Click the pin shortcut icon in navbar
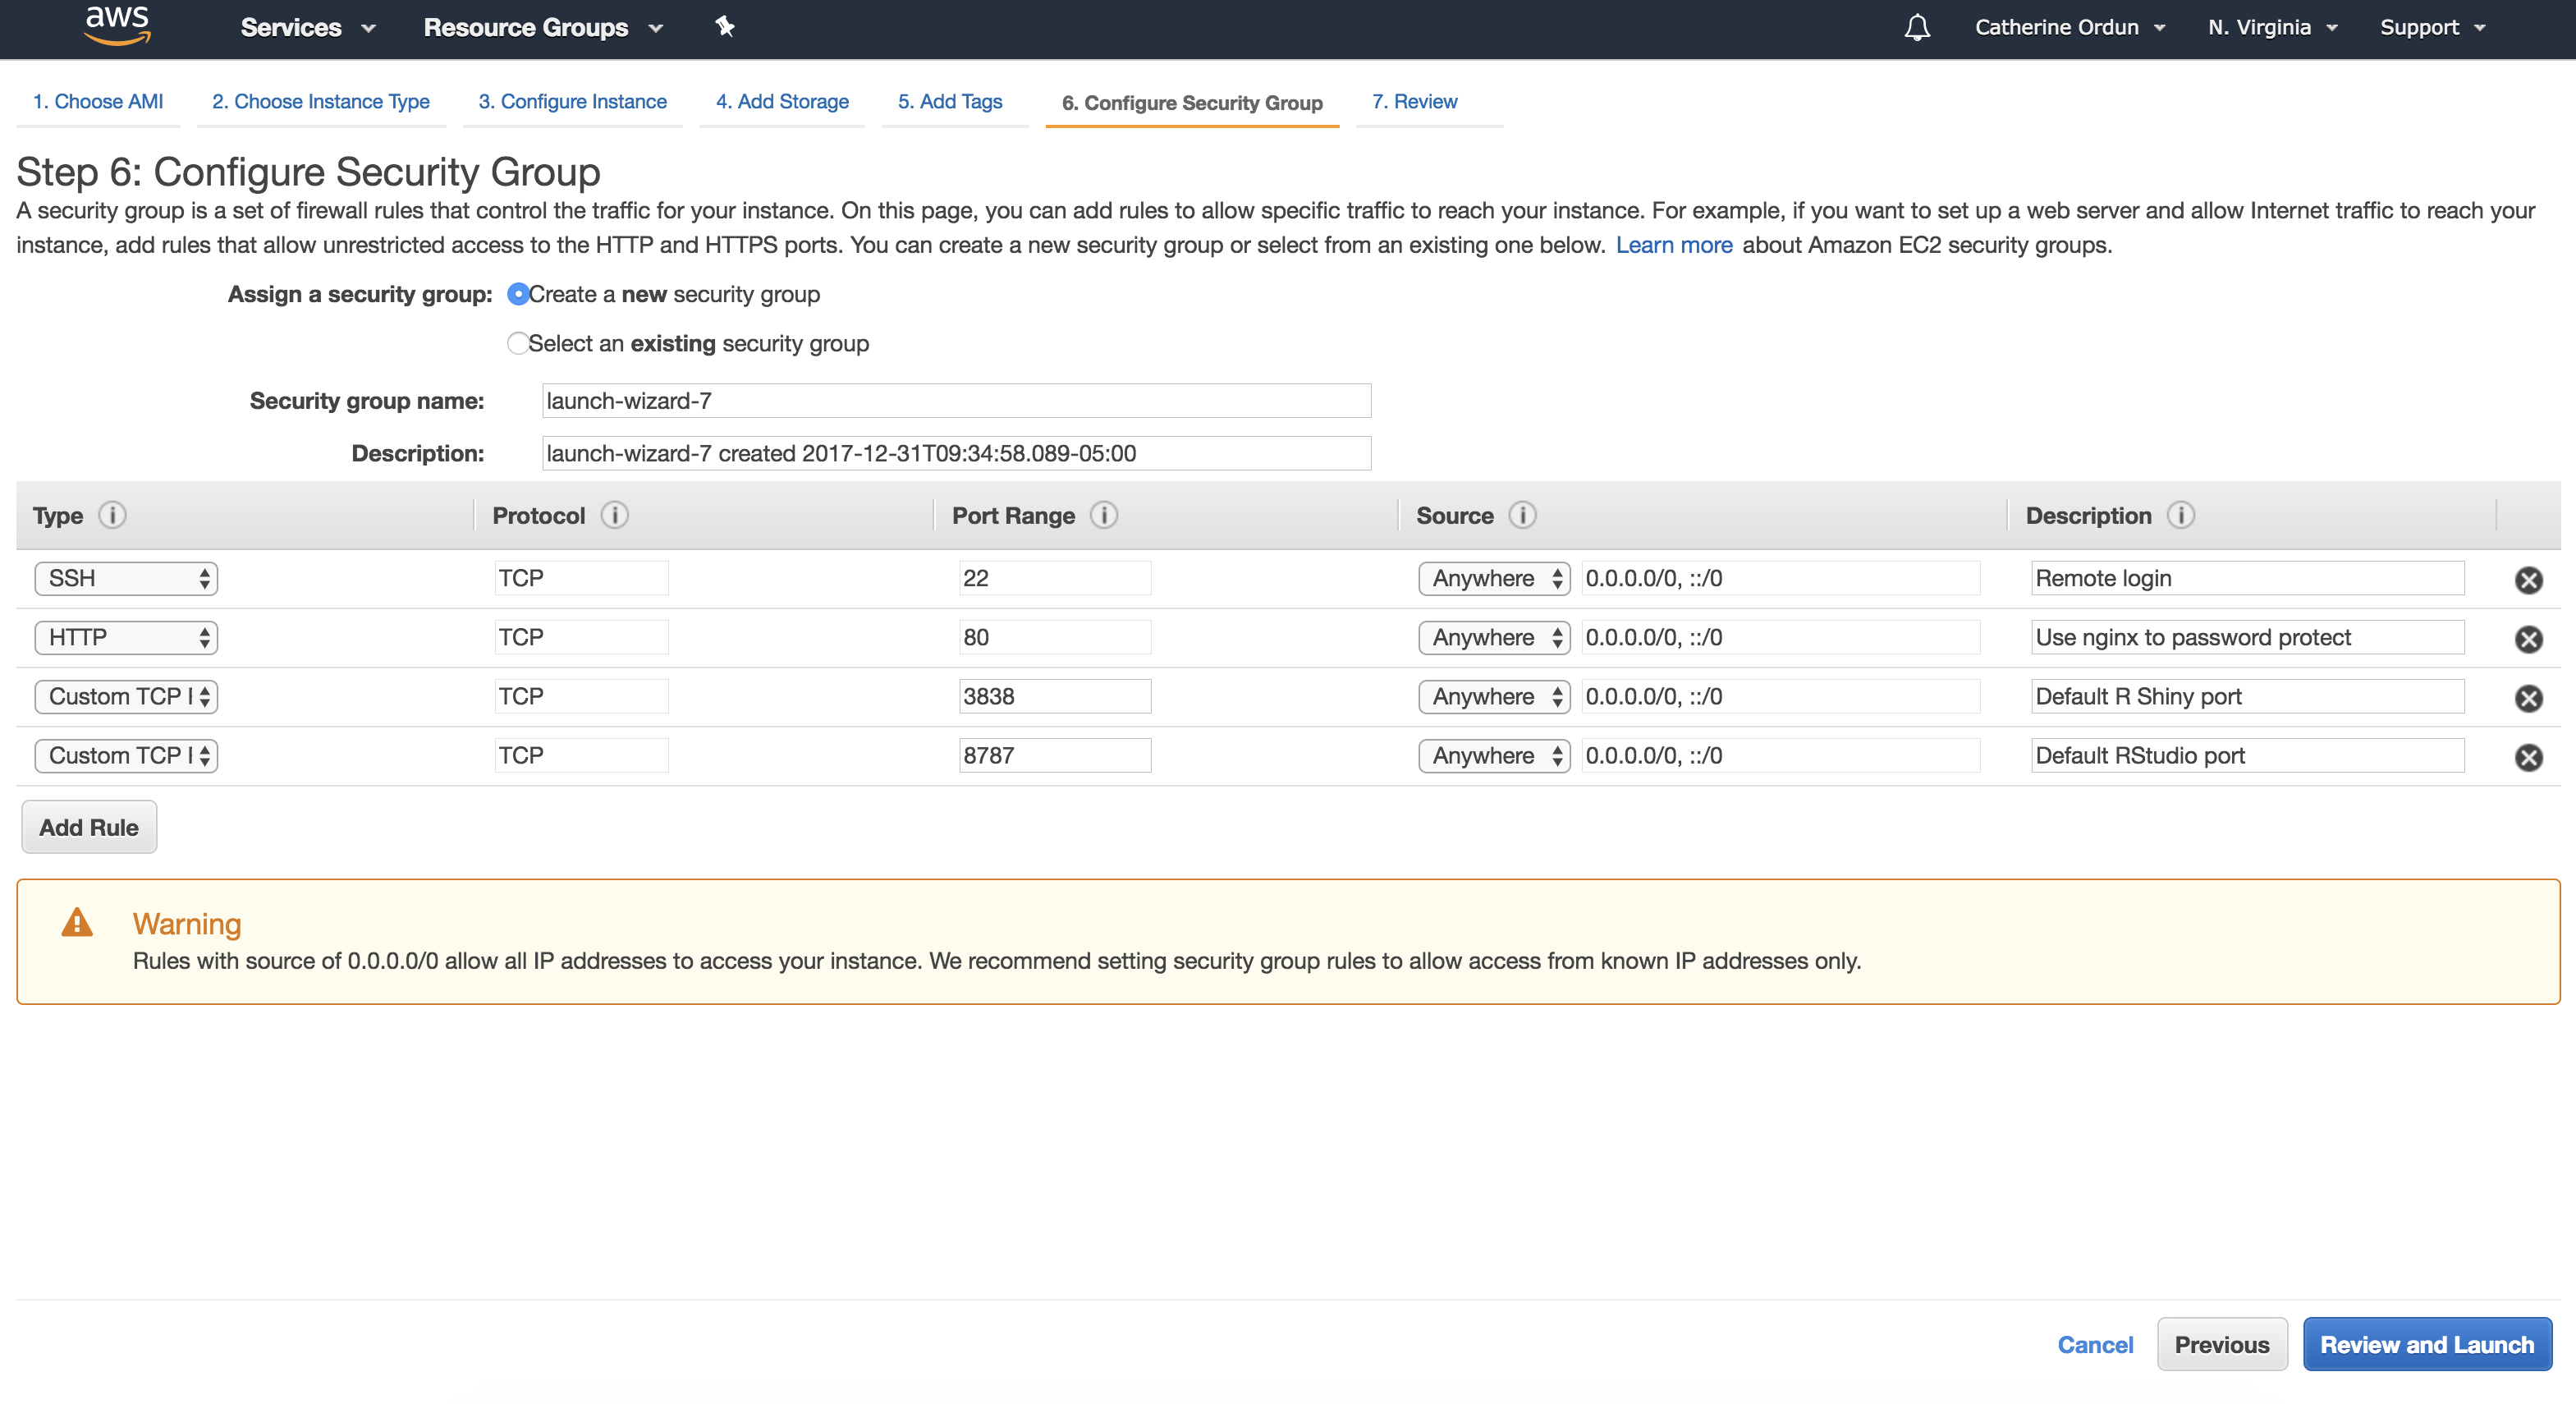The image size is (2576, 1404). click(725, 27)
